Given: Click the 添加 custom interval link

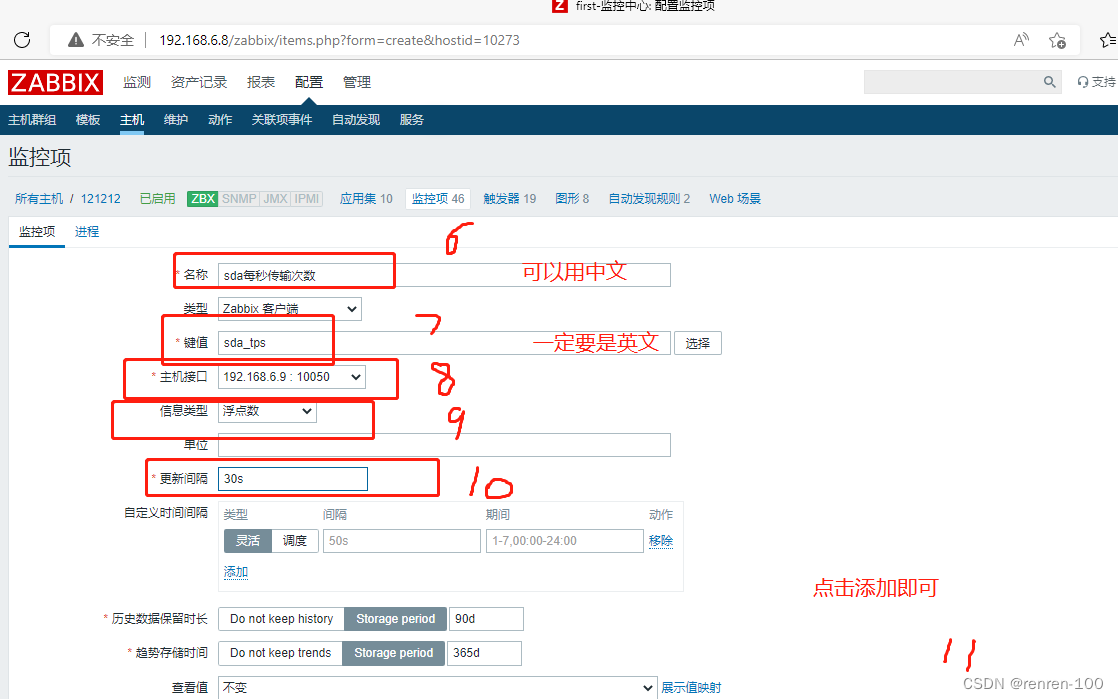Looking at the screenshot, I should click(x=236, y=572).
